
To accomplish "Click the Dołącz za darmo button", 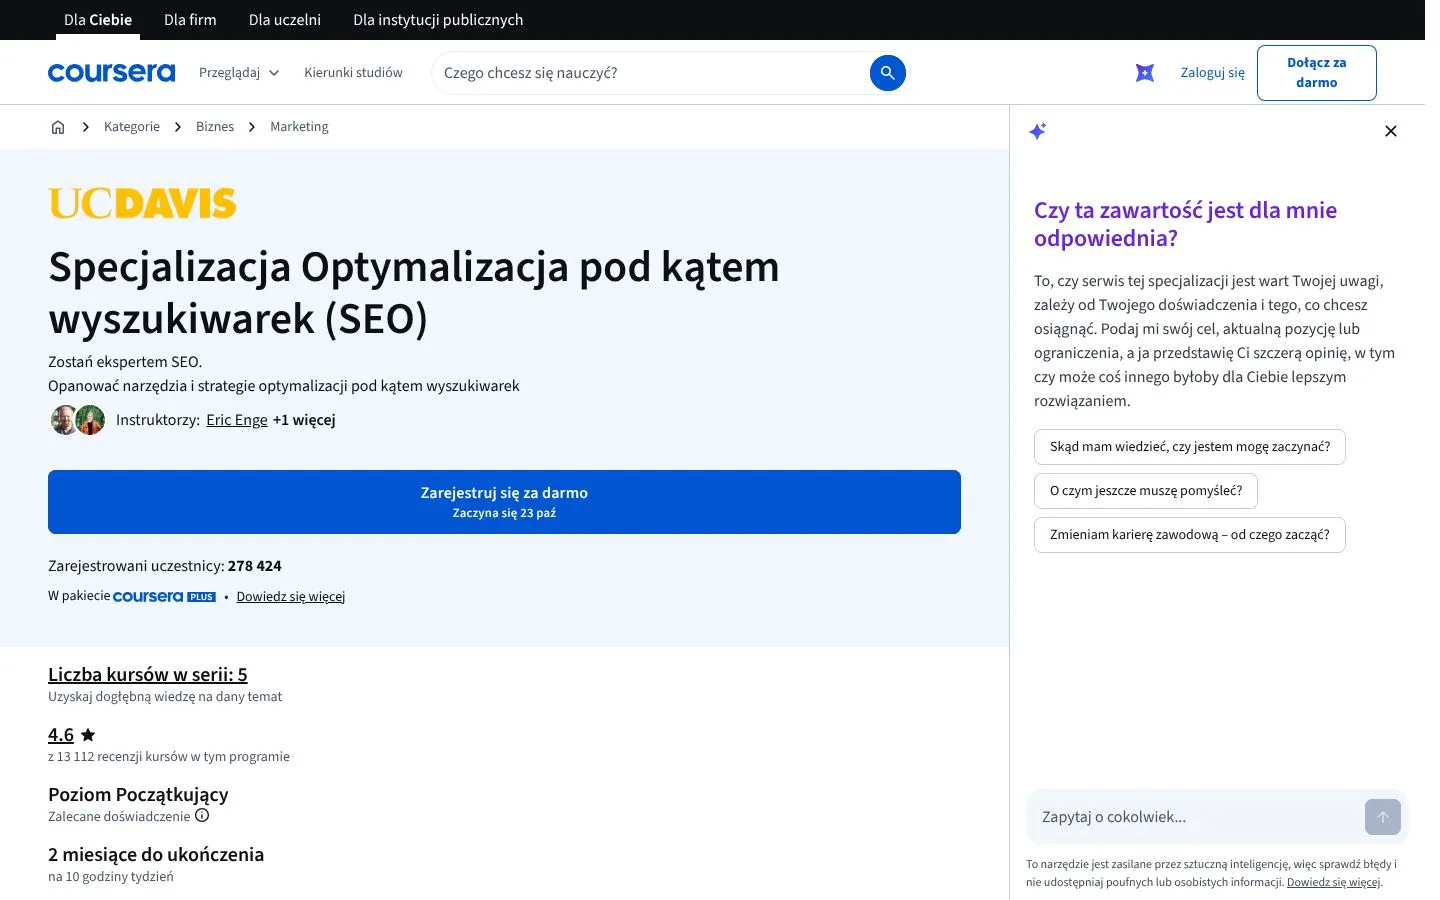I will 1317,73.
